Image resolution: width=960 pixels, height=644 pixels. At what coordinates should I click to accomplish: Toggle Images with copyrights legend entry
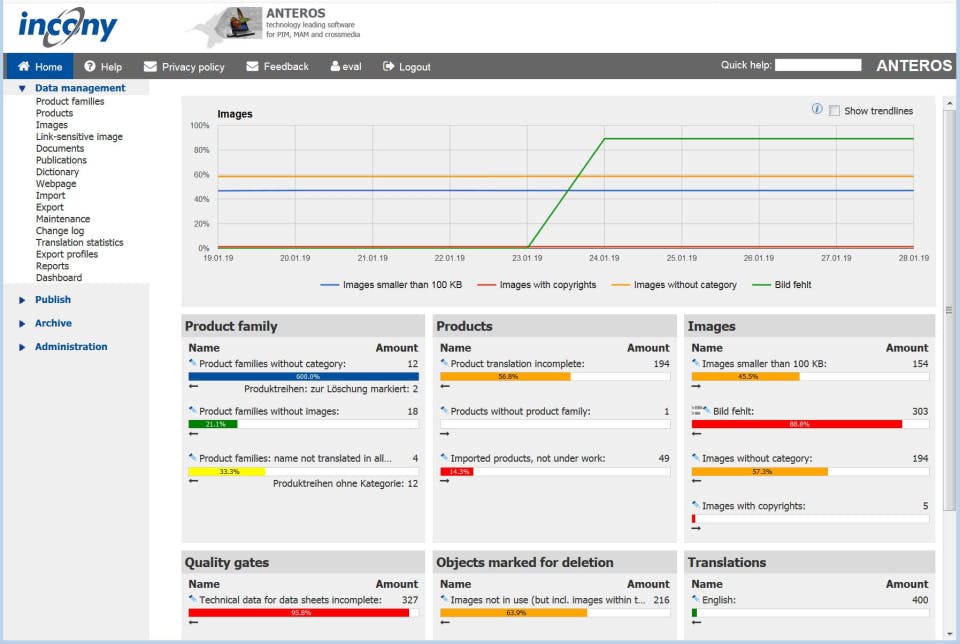tap(537, 285)
